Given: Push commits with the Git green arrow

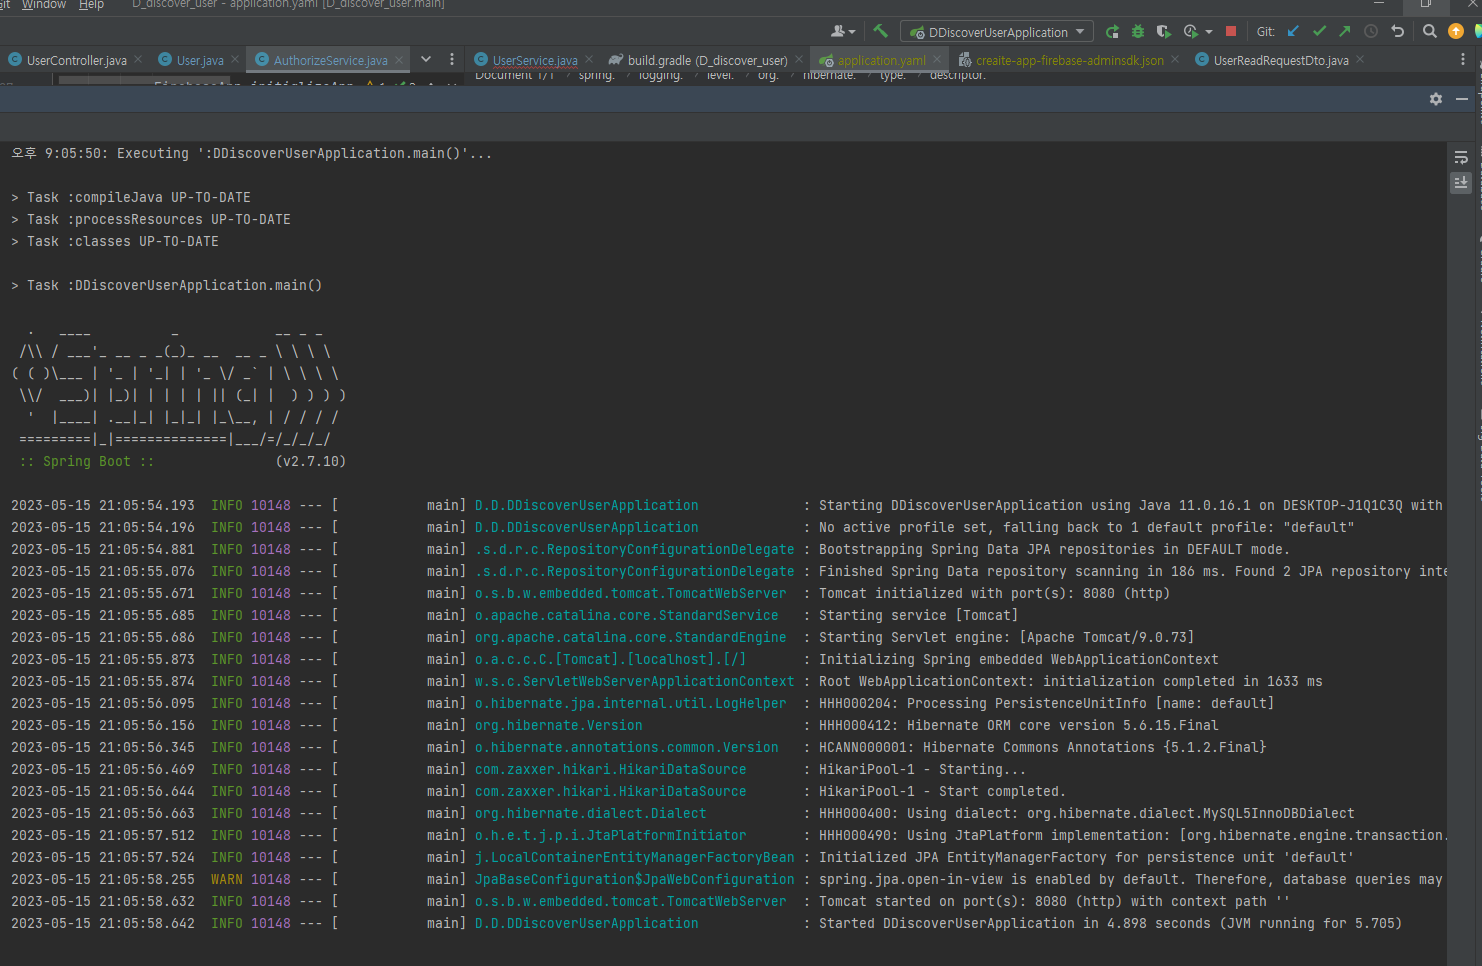Looking at the screenshot, I should click(x=1344, y=32).
